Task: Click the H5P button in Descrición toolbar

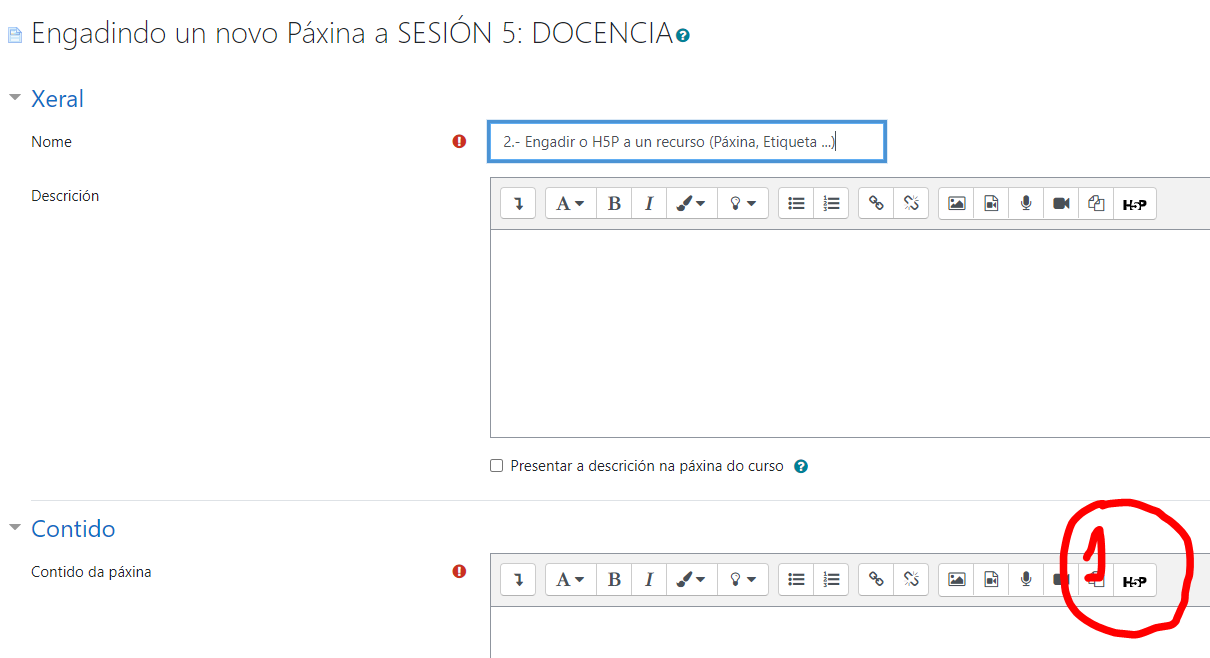Action: [1134, 204]
